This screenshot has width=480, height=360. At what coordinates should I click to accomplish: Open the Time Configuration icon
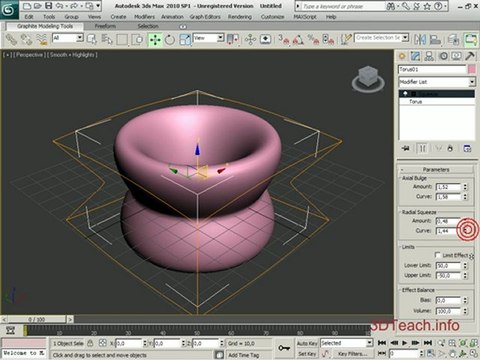point(431,353)
